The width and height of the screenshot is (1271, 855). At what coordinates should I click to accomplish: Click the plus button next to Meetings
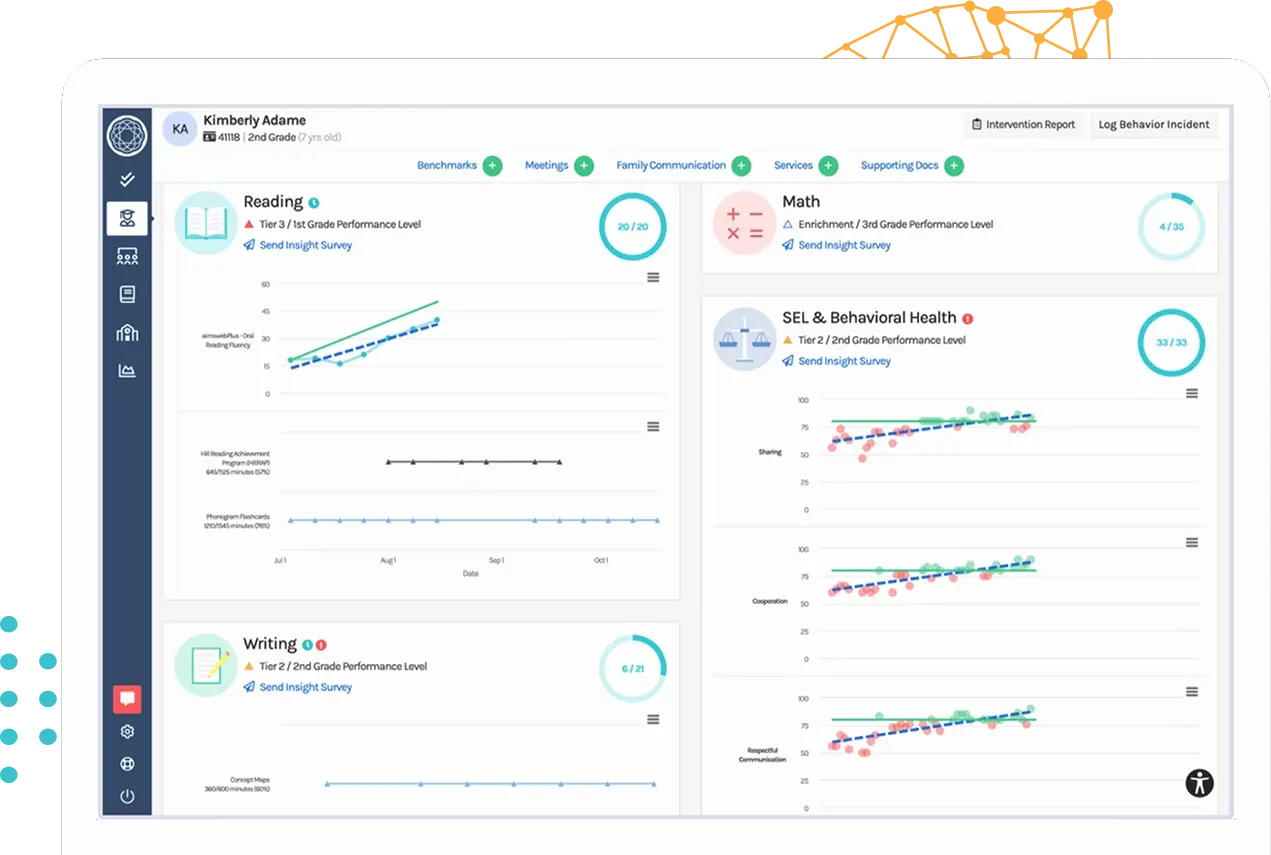click(x=584, y=166)
